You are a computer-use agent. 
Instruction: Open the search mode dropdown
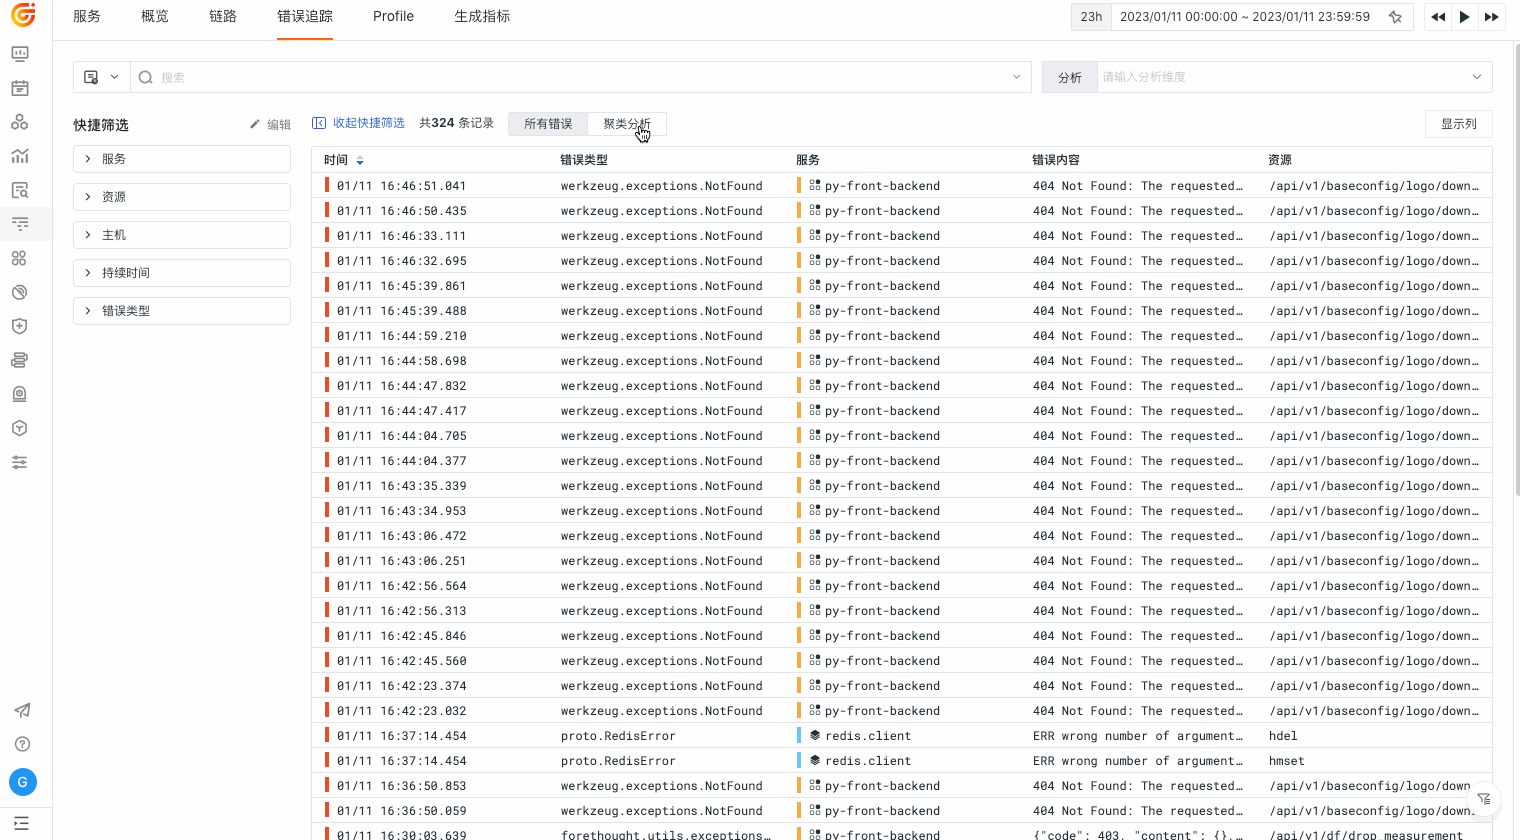[102, 77]
